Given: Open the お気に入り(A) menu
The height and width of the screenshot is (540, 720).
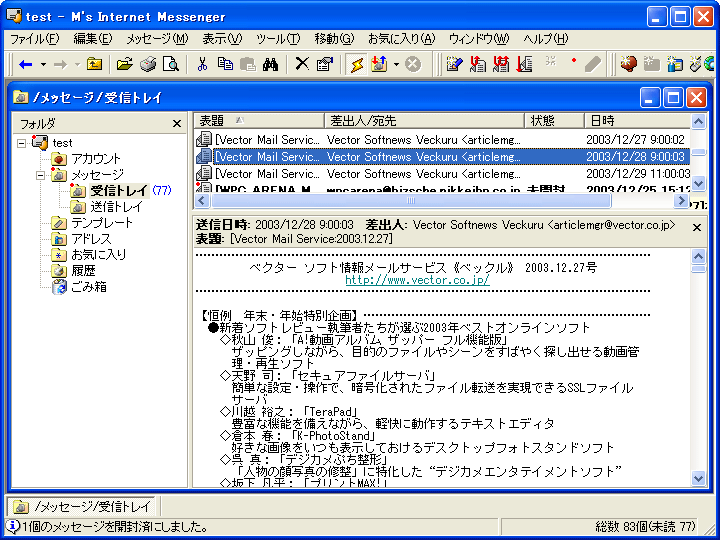Looking at the screenshot, I should pos(402,39).
